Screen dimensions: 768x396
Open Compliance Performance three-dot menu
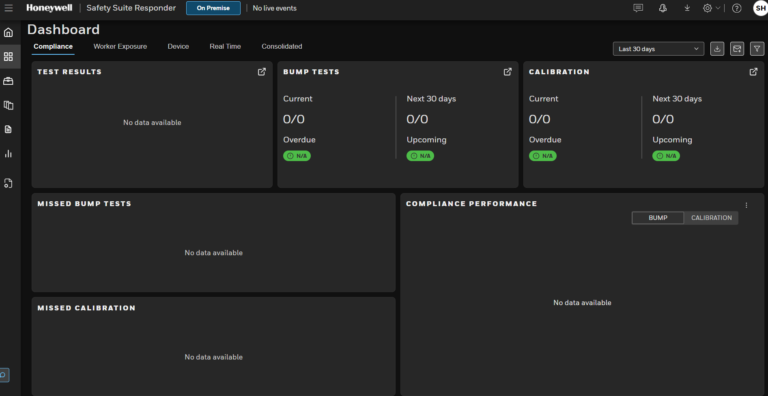tap(746, 205)
